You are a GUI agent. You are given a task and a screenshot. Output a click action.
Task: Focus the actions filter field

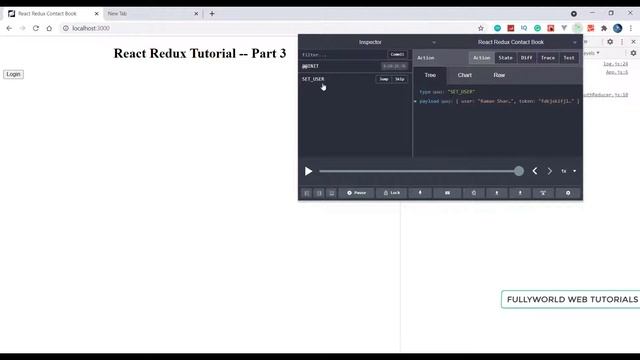coord(343,54)
